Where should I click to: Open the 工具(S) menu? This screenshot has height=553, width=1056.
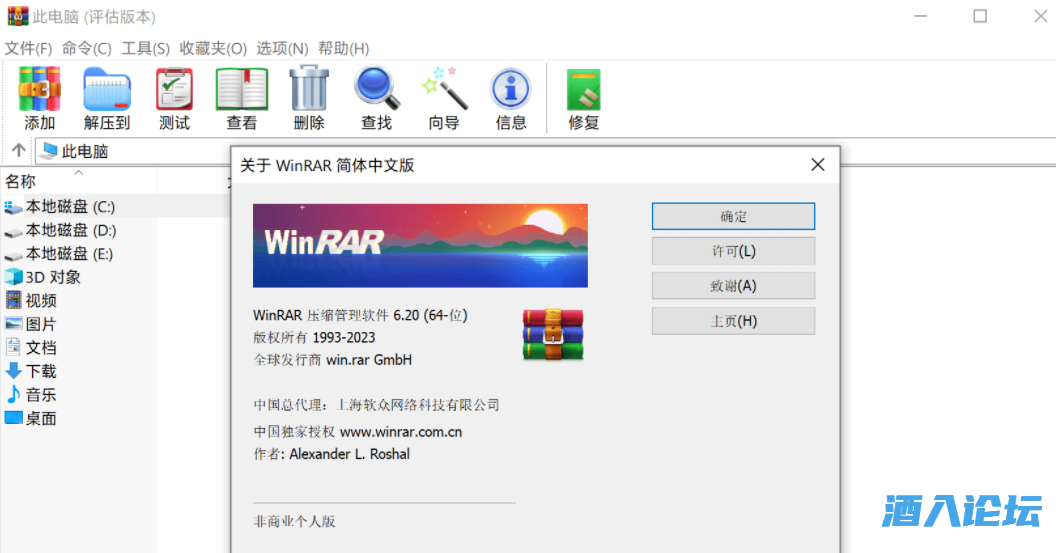pyautogui.click(x=145, y=48)
